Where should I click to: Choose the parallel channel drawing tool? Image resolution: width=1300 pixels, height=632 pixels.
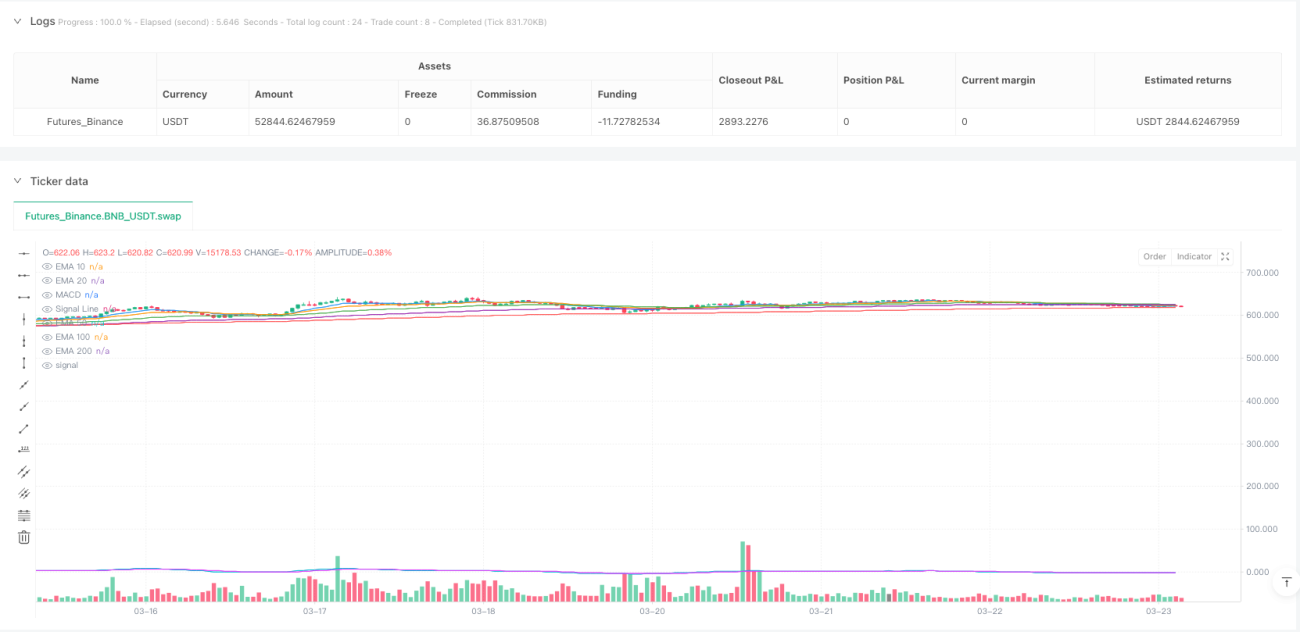click(25, 471)
